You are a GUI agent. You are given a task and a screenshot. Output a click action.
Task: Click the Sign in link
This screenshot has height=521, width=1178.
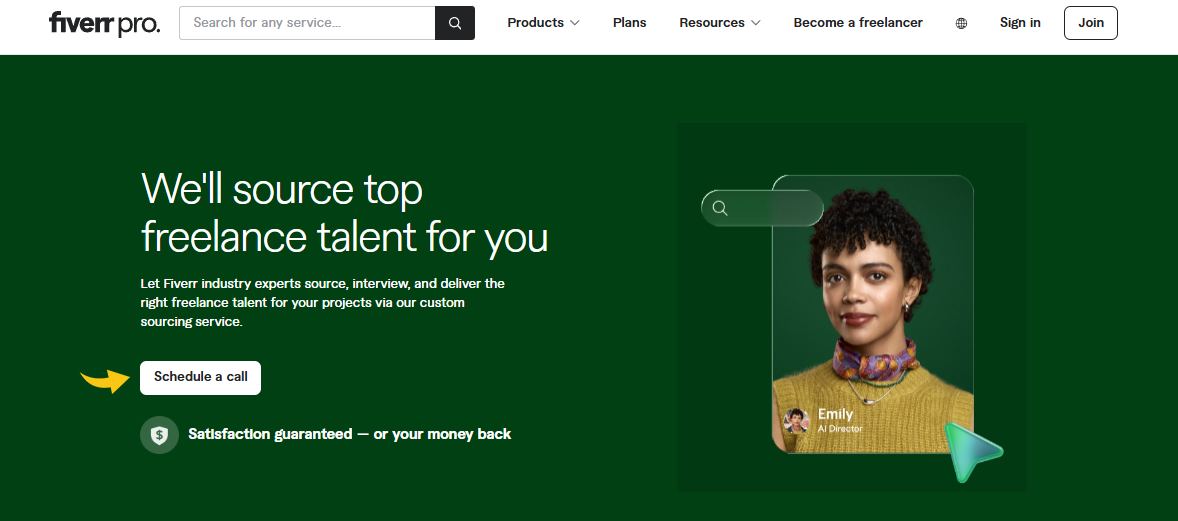(x=1019, y=23)
